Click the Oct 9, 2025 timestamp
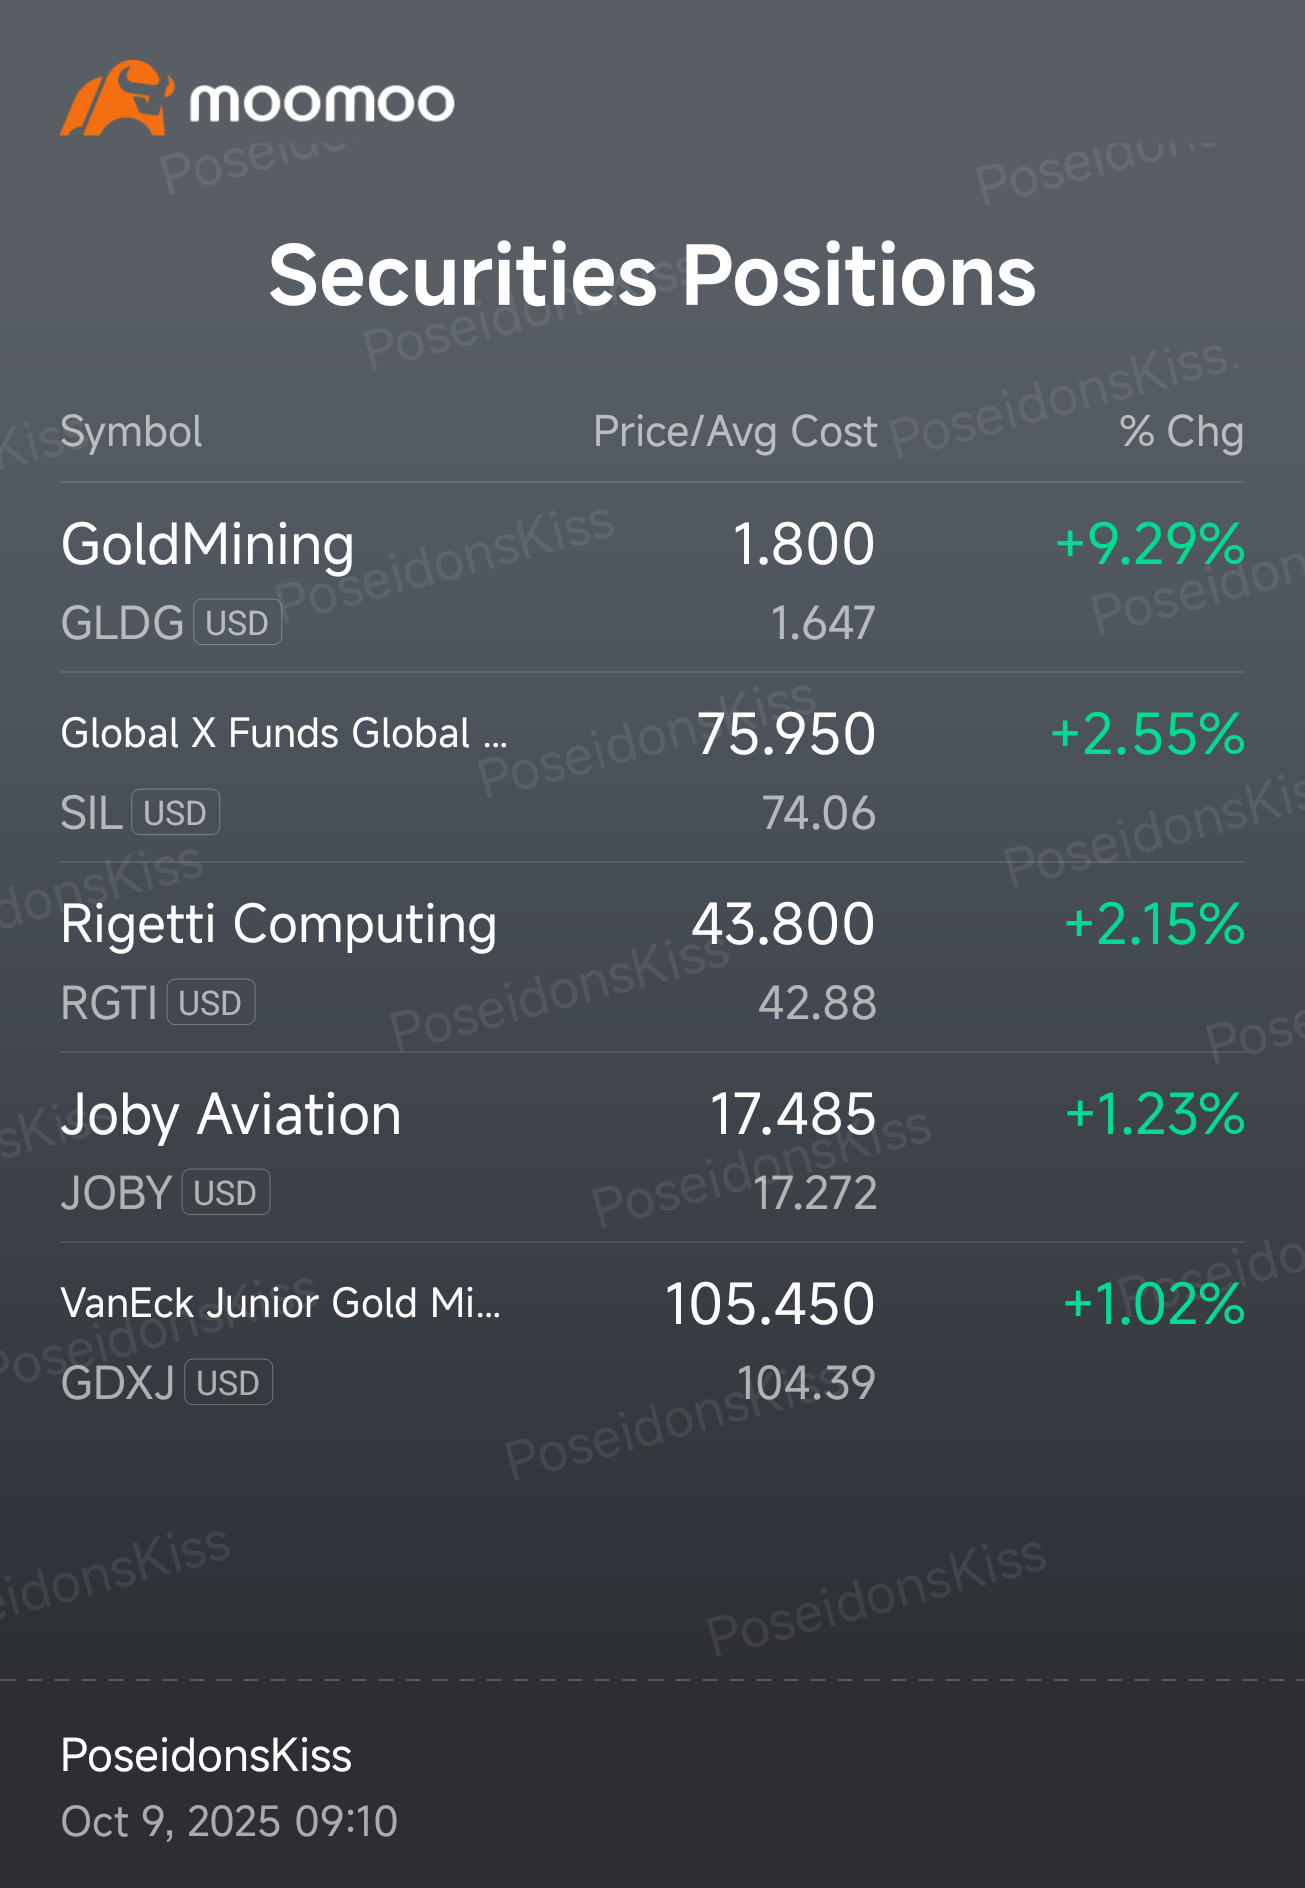The height and width of the screenshot is (1888, 1305). point(229,1822)
